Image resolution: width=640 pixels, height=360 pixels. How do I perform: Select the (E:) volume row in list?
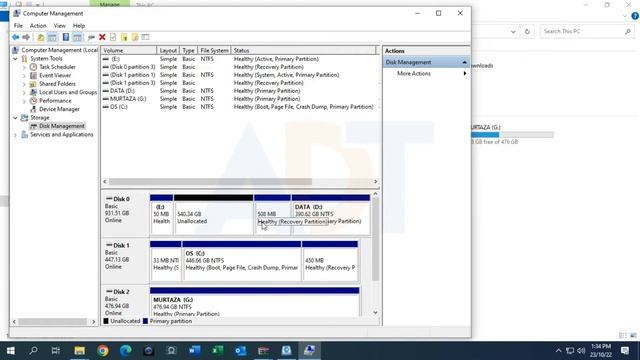tap(240, 59)
